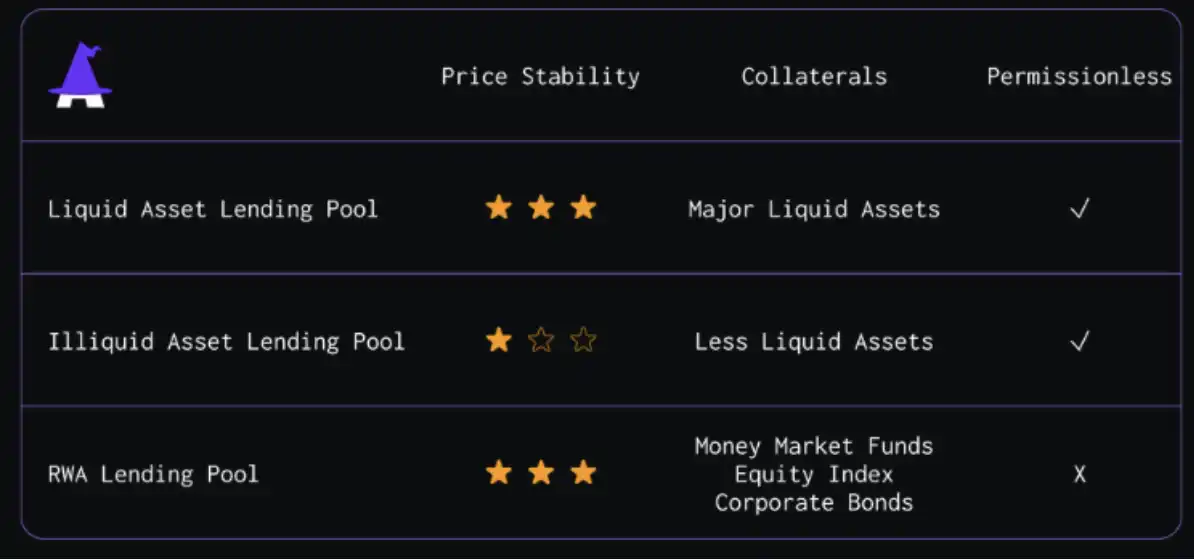The image size is (1194, 560).
Task: Click the Collaterals column header
Action: point(814,77)
